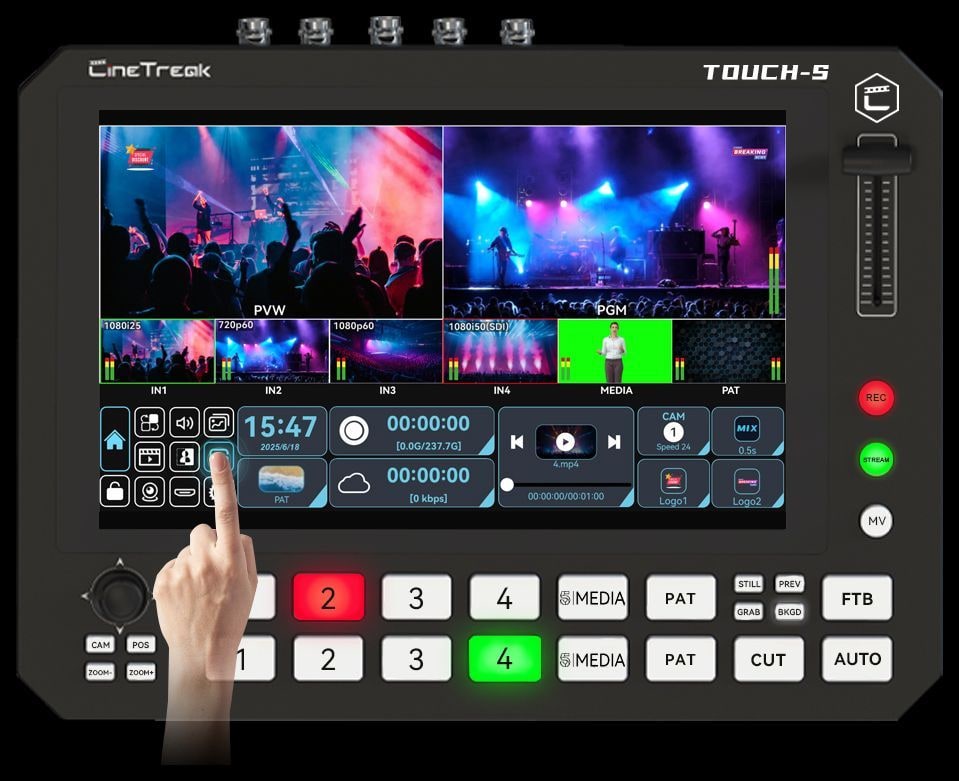Toggle the PREV key
Image resolution: width=959 pixels, height=781 pixels.
(789, 584)
